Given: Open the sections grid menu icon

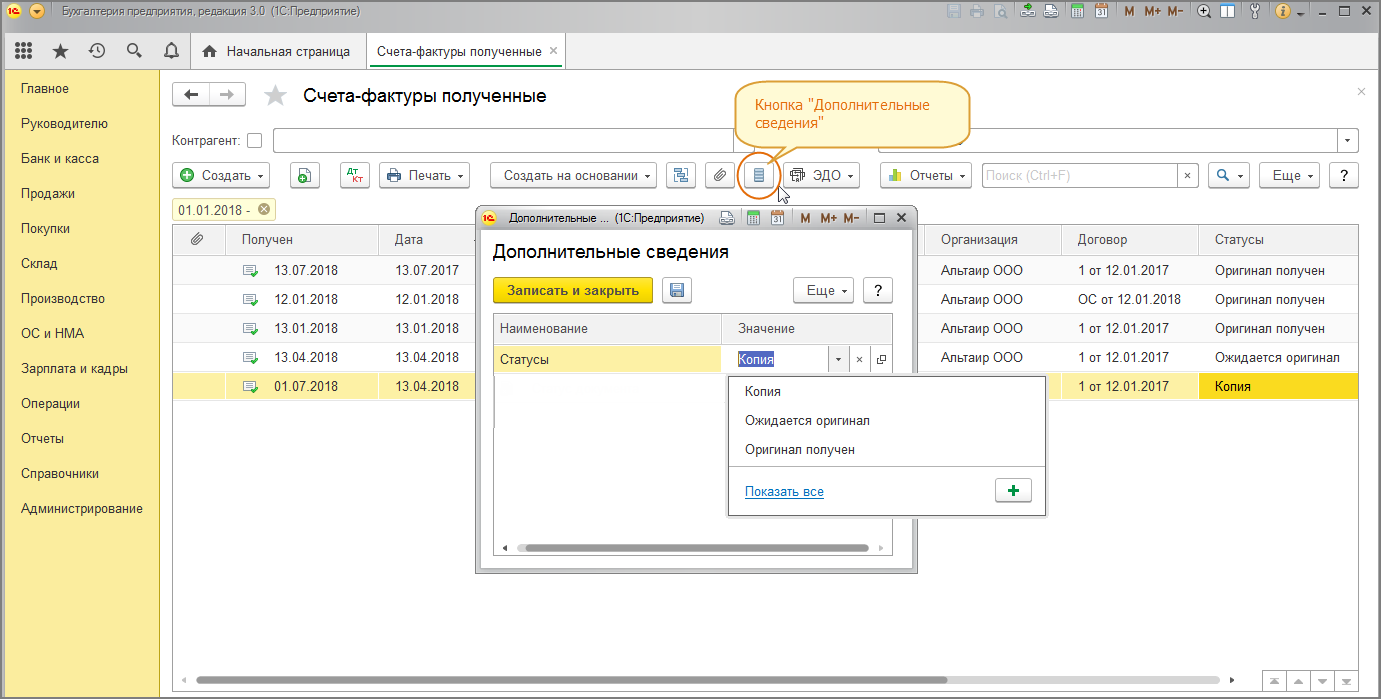Looking at the screenshot, I should point(24,51).
